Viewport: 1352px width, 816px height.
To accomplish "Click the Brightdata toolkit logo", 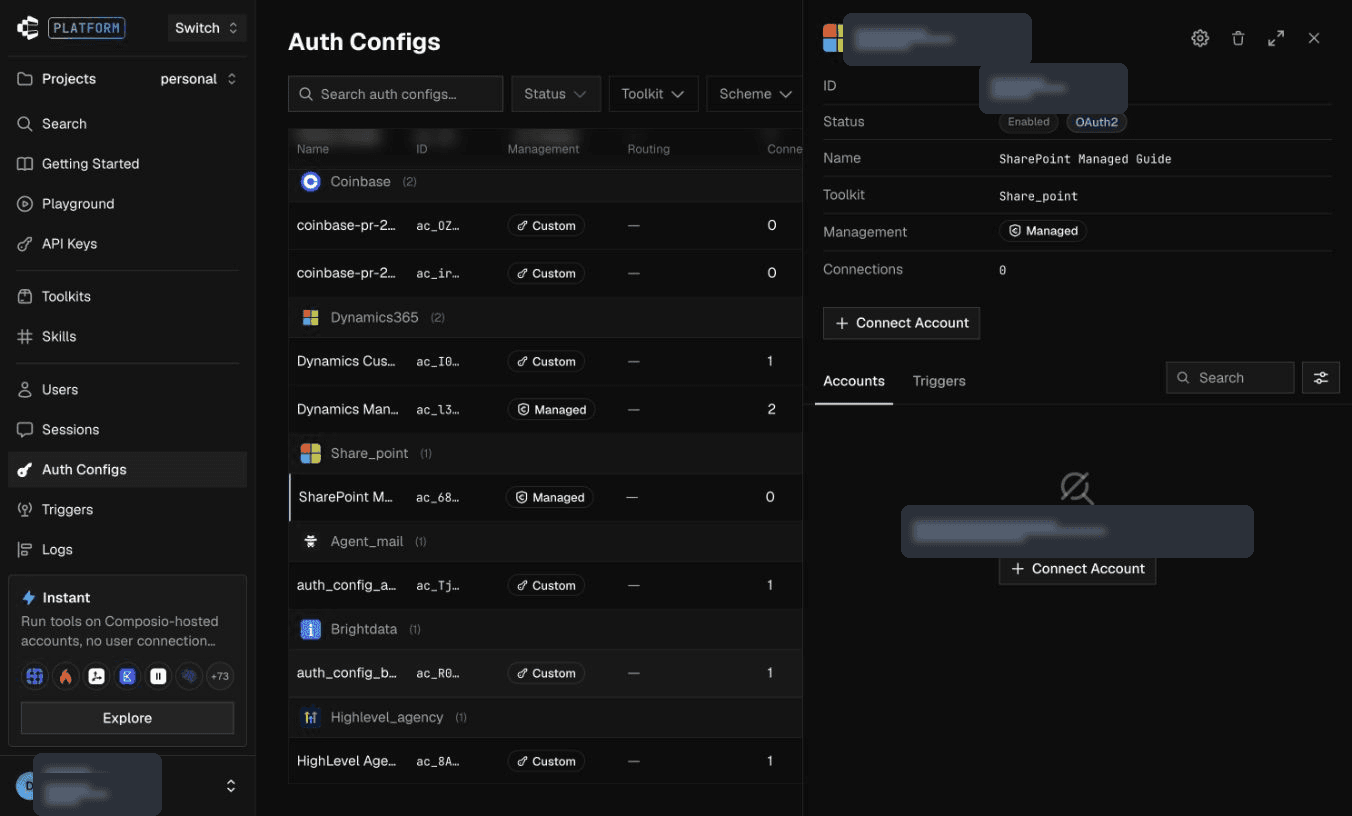I will (310, 629).
